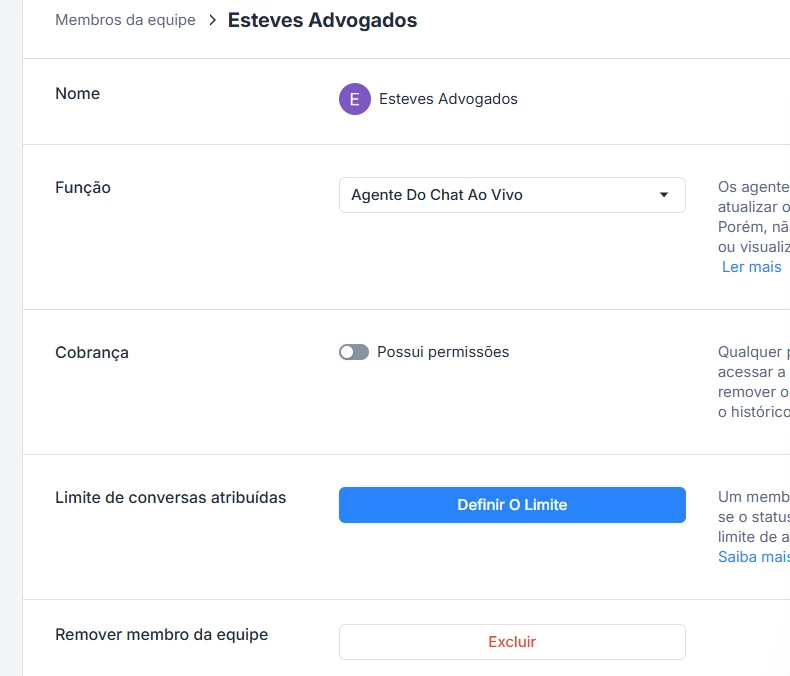Click the role description text above Ler mais
This screenshot has width=790, height=676.
point(754,216)
